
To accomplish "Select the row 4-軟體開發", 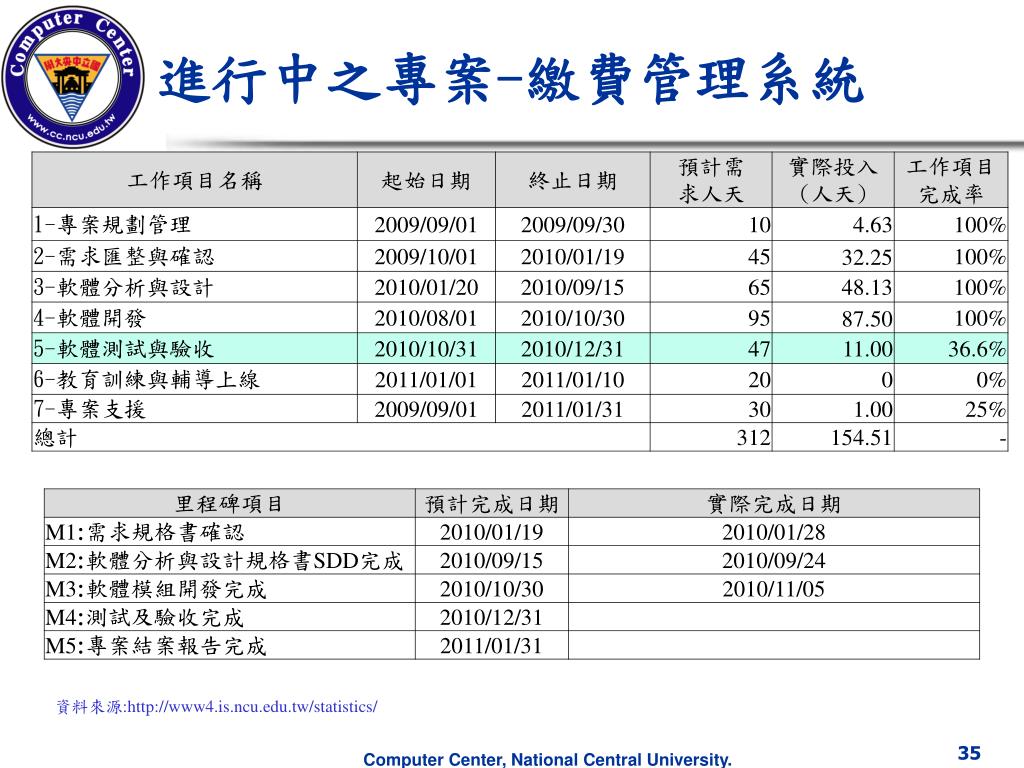I will point(520,318).
